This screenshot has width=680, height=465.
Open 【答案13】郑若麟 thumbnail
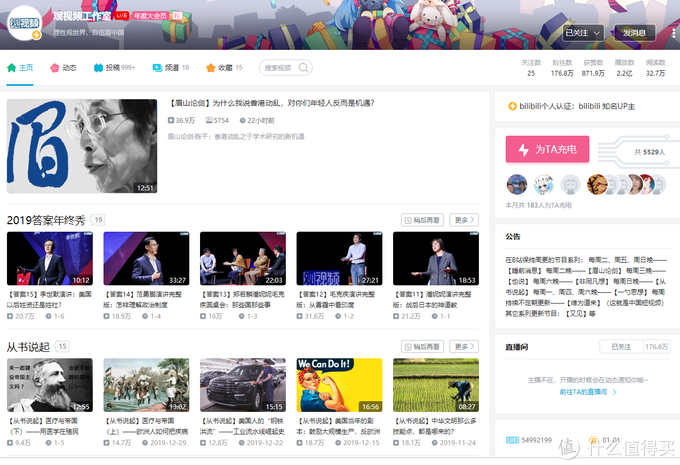pos(243,259)
